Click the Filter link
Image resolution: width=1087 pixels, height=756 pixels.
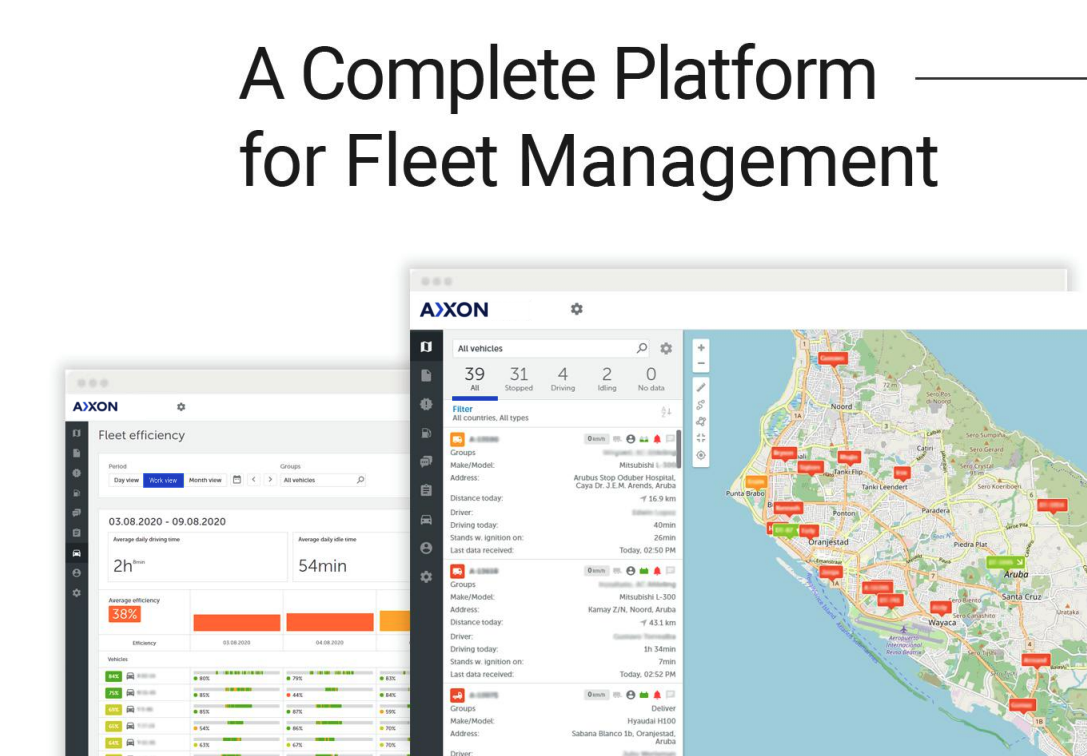point(462,409)
